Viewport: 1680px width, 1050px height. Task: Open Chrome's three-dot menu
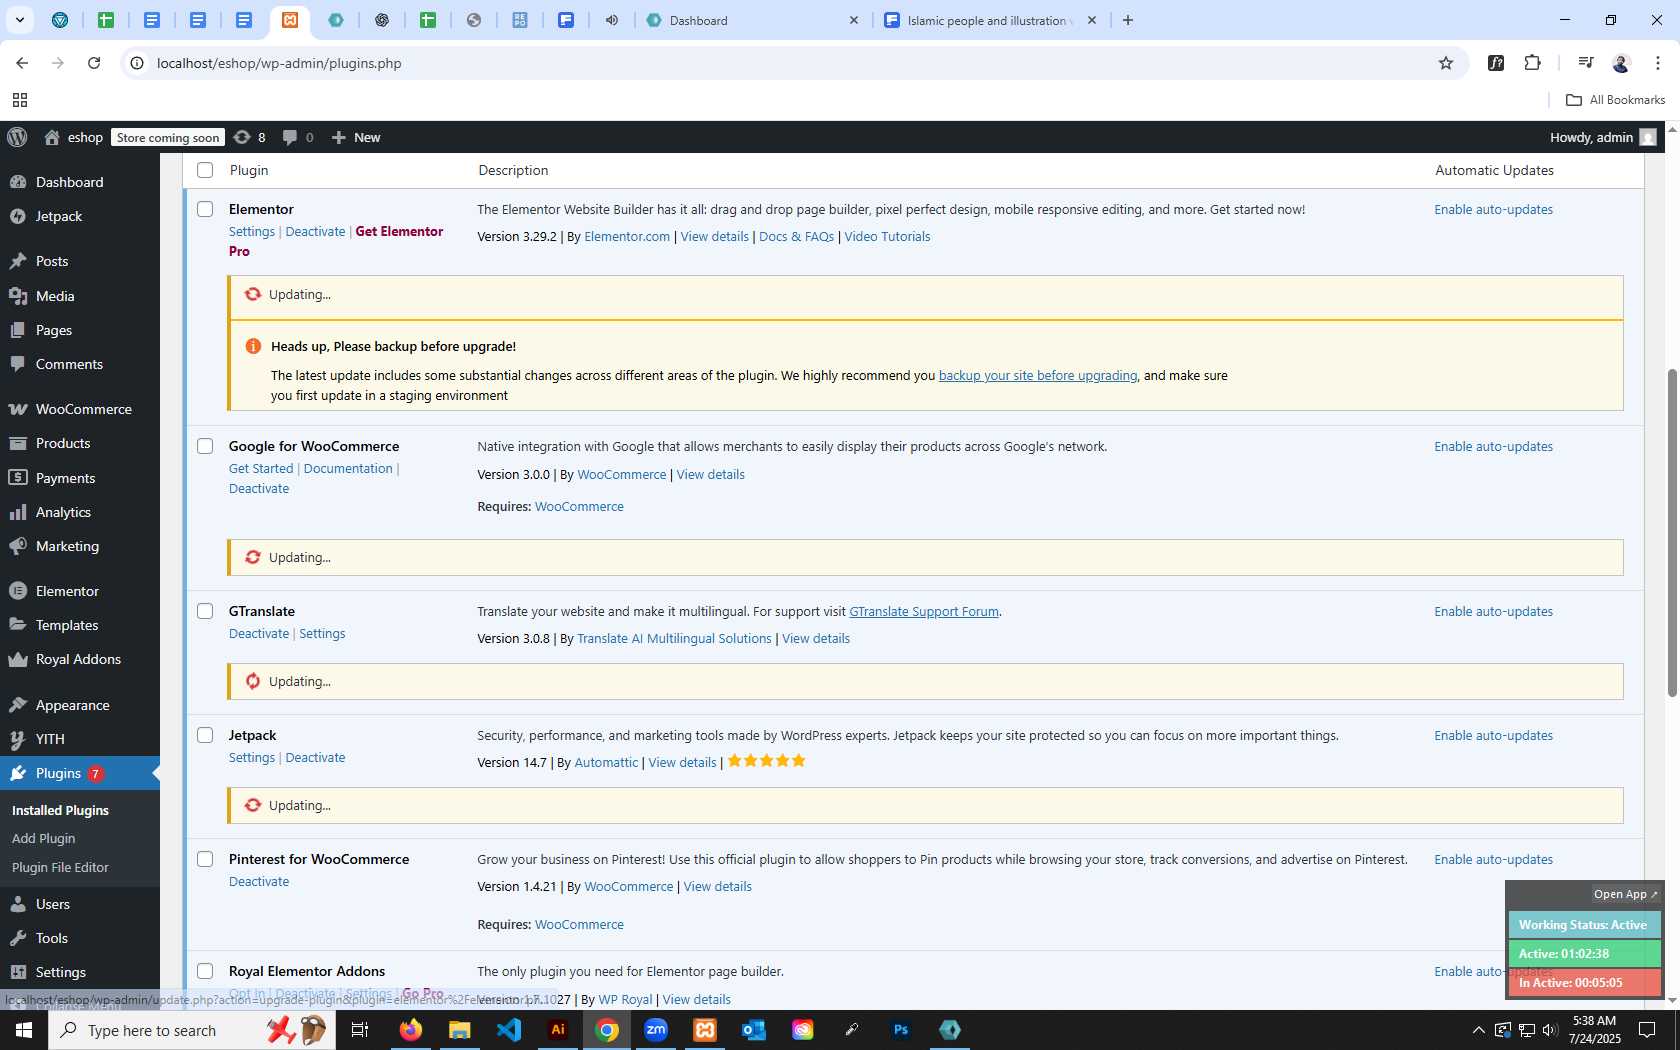[x=1658, y=63]
